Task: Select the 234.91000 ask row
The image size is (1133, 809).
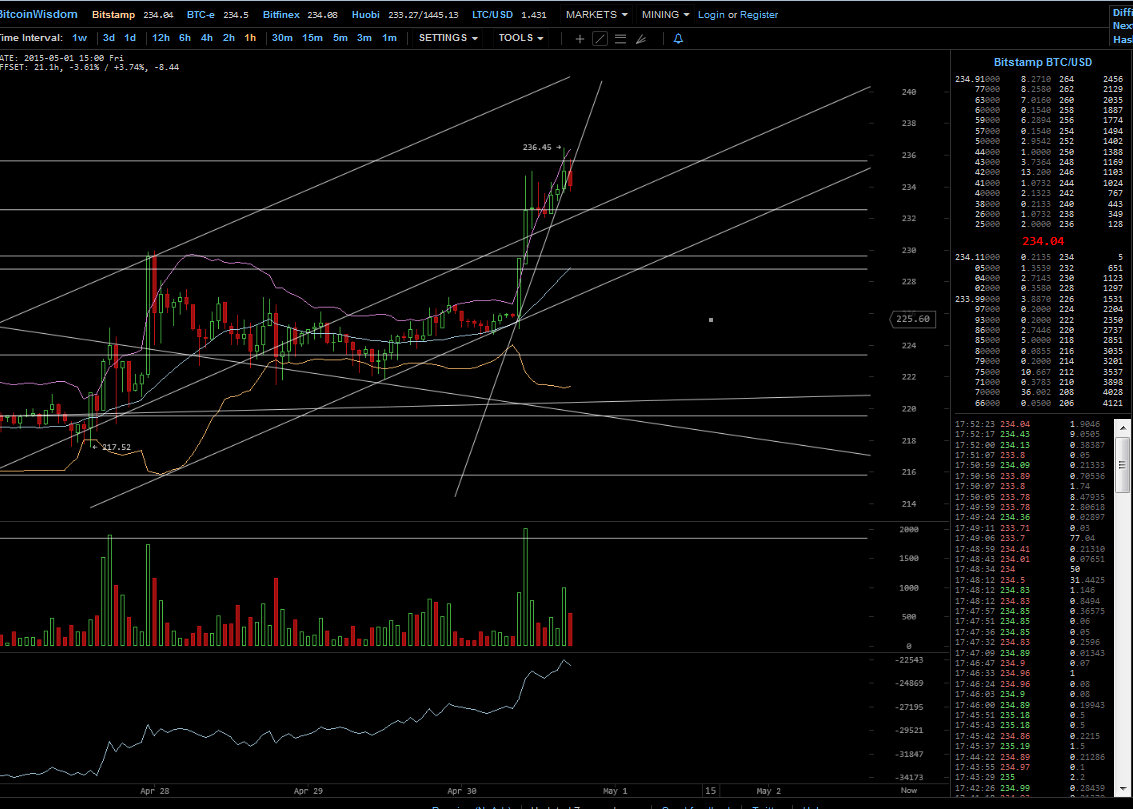Action: coord(1039,79)
